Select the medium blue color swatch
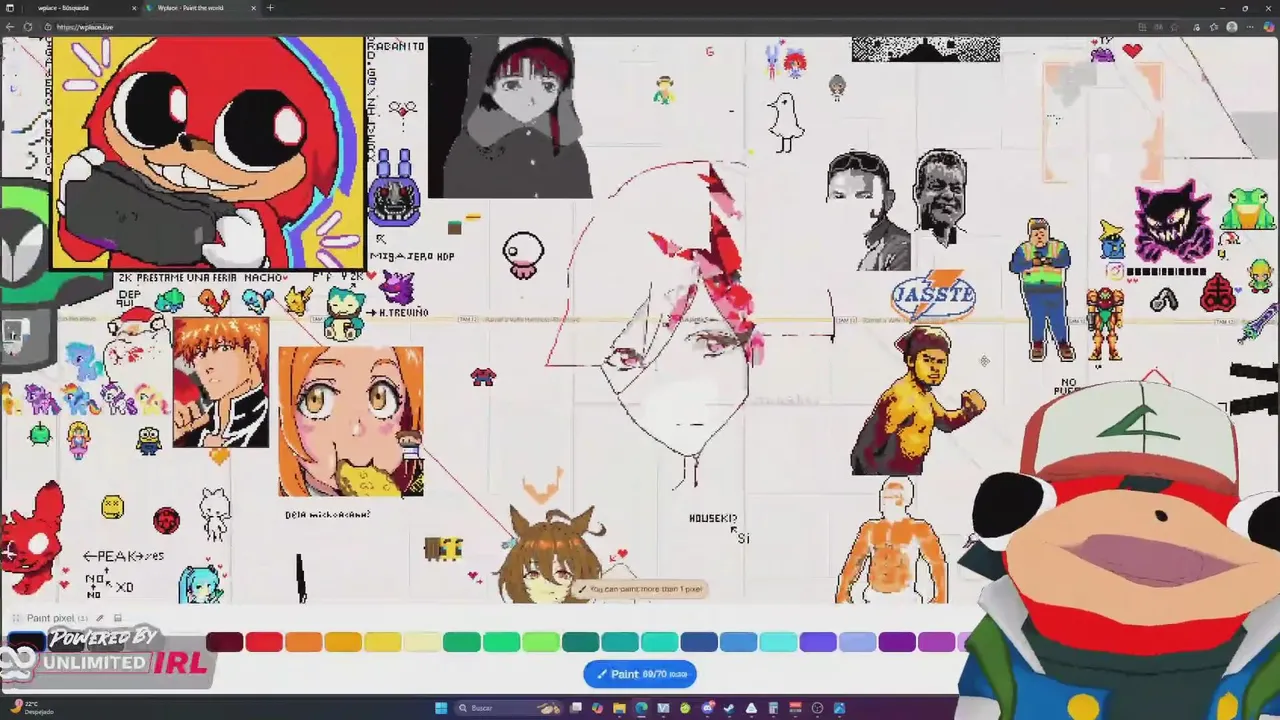The image size is (1280, 720). [739, 642]
